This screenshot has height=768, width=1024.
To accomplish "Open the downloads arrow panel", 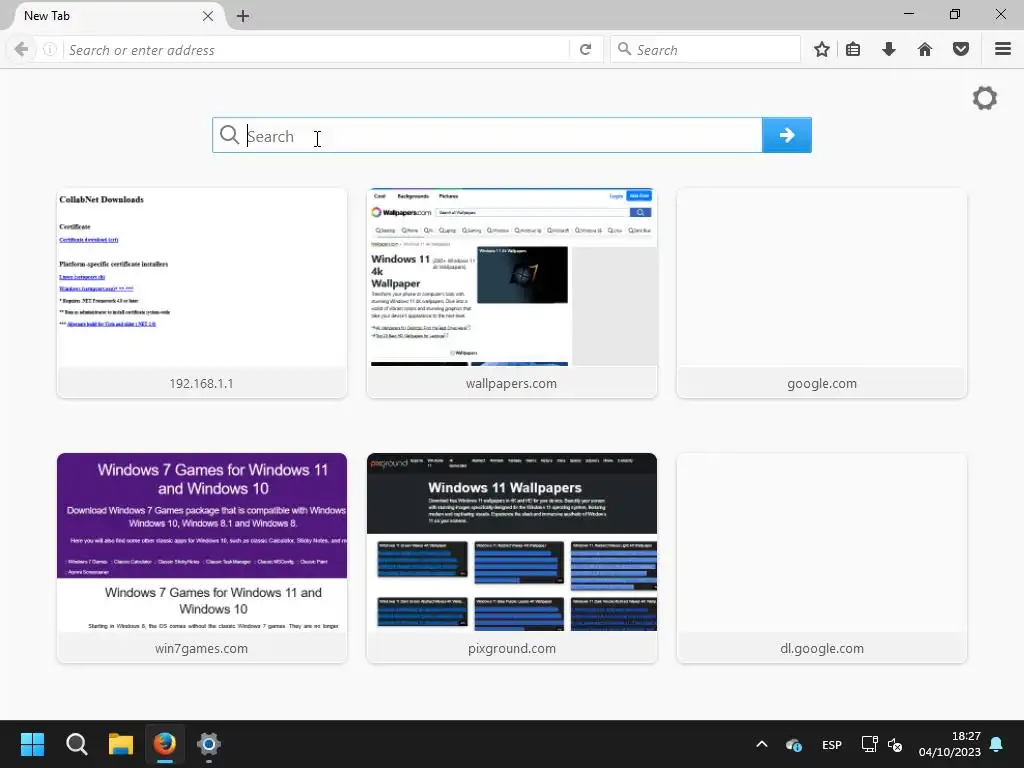I will pos(889,50).
